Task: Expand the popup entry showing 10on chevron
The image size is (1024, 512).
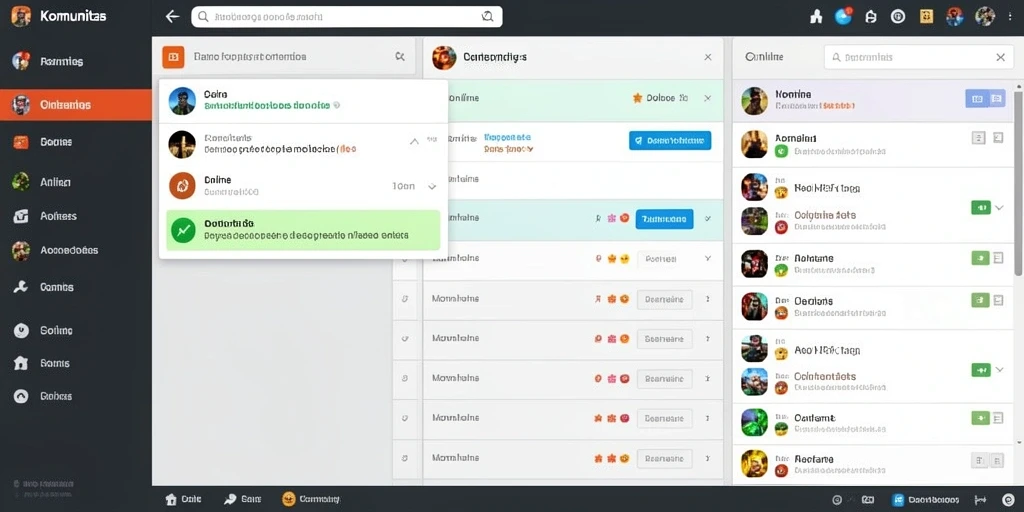Action: [x=432, y=187]
